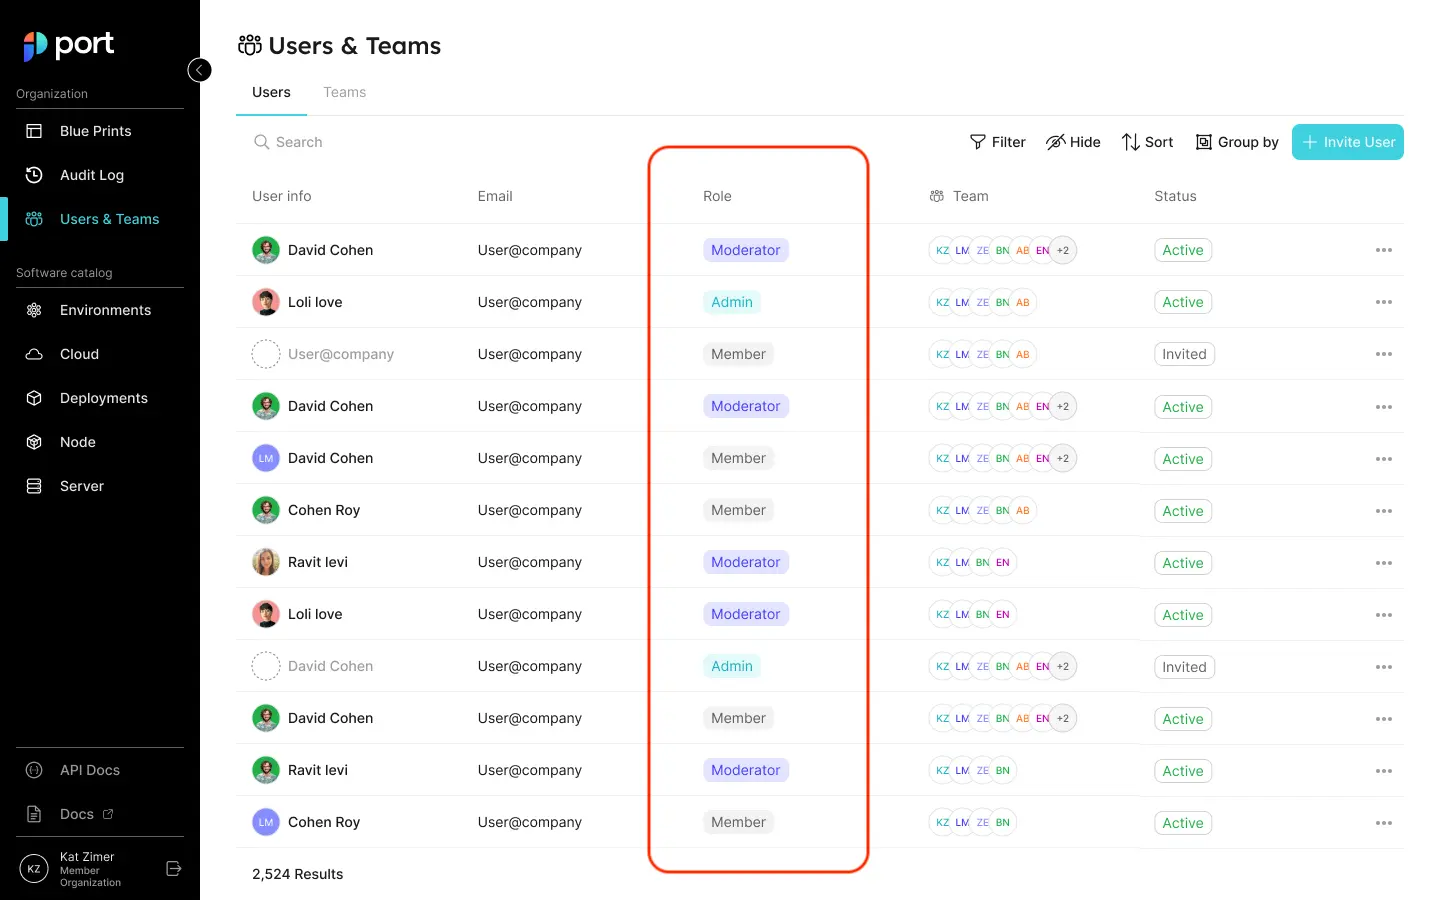The image size is (1440, 900).
Task: Hide columns using the Hide button
Action: point(1073,142)
